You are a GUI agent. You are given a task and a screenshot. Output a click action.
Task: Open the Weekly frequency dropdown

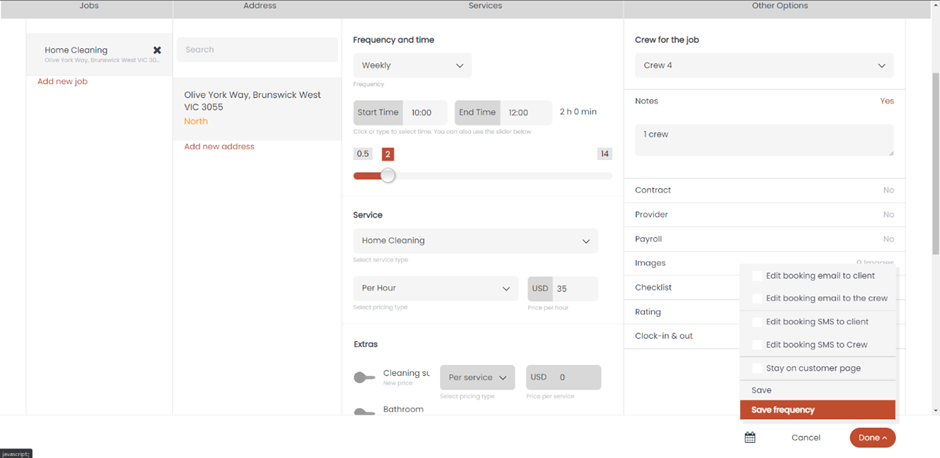(412, 66)
